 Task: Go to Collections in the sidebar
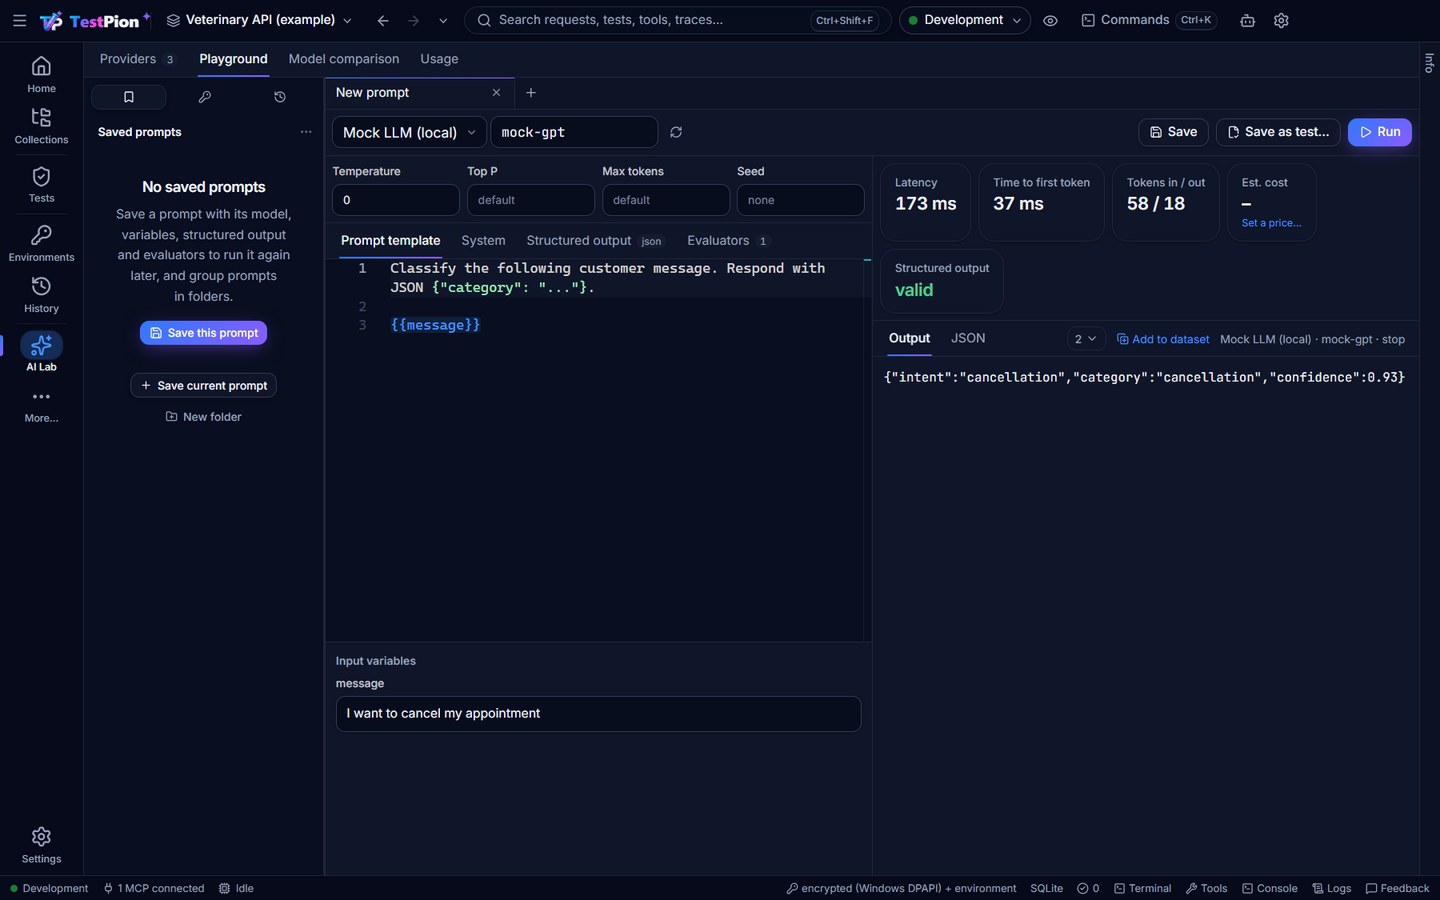coord(41,126)
